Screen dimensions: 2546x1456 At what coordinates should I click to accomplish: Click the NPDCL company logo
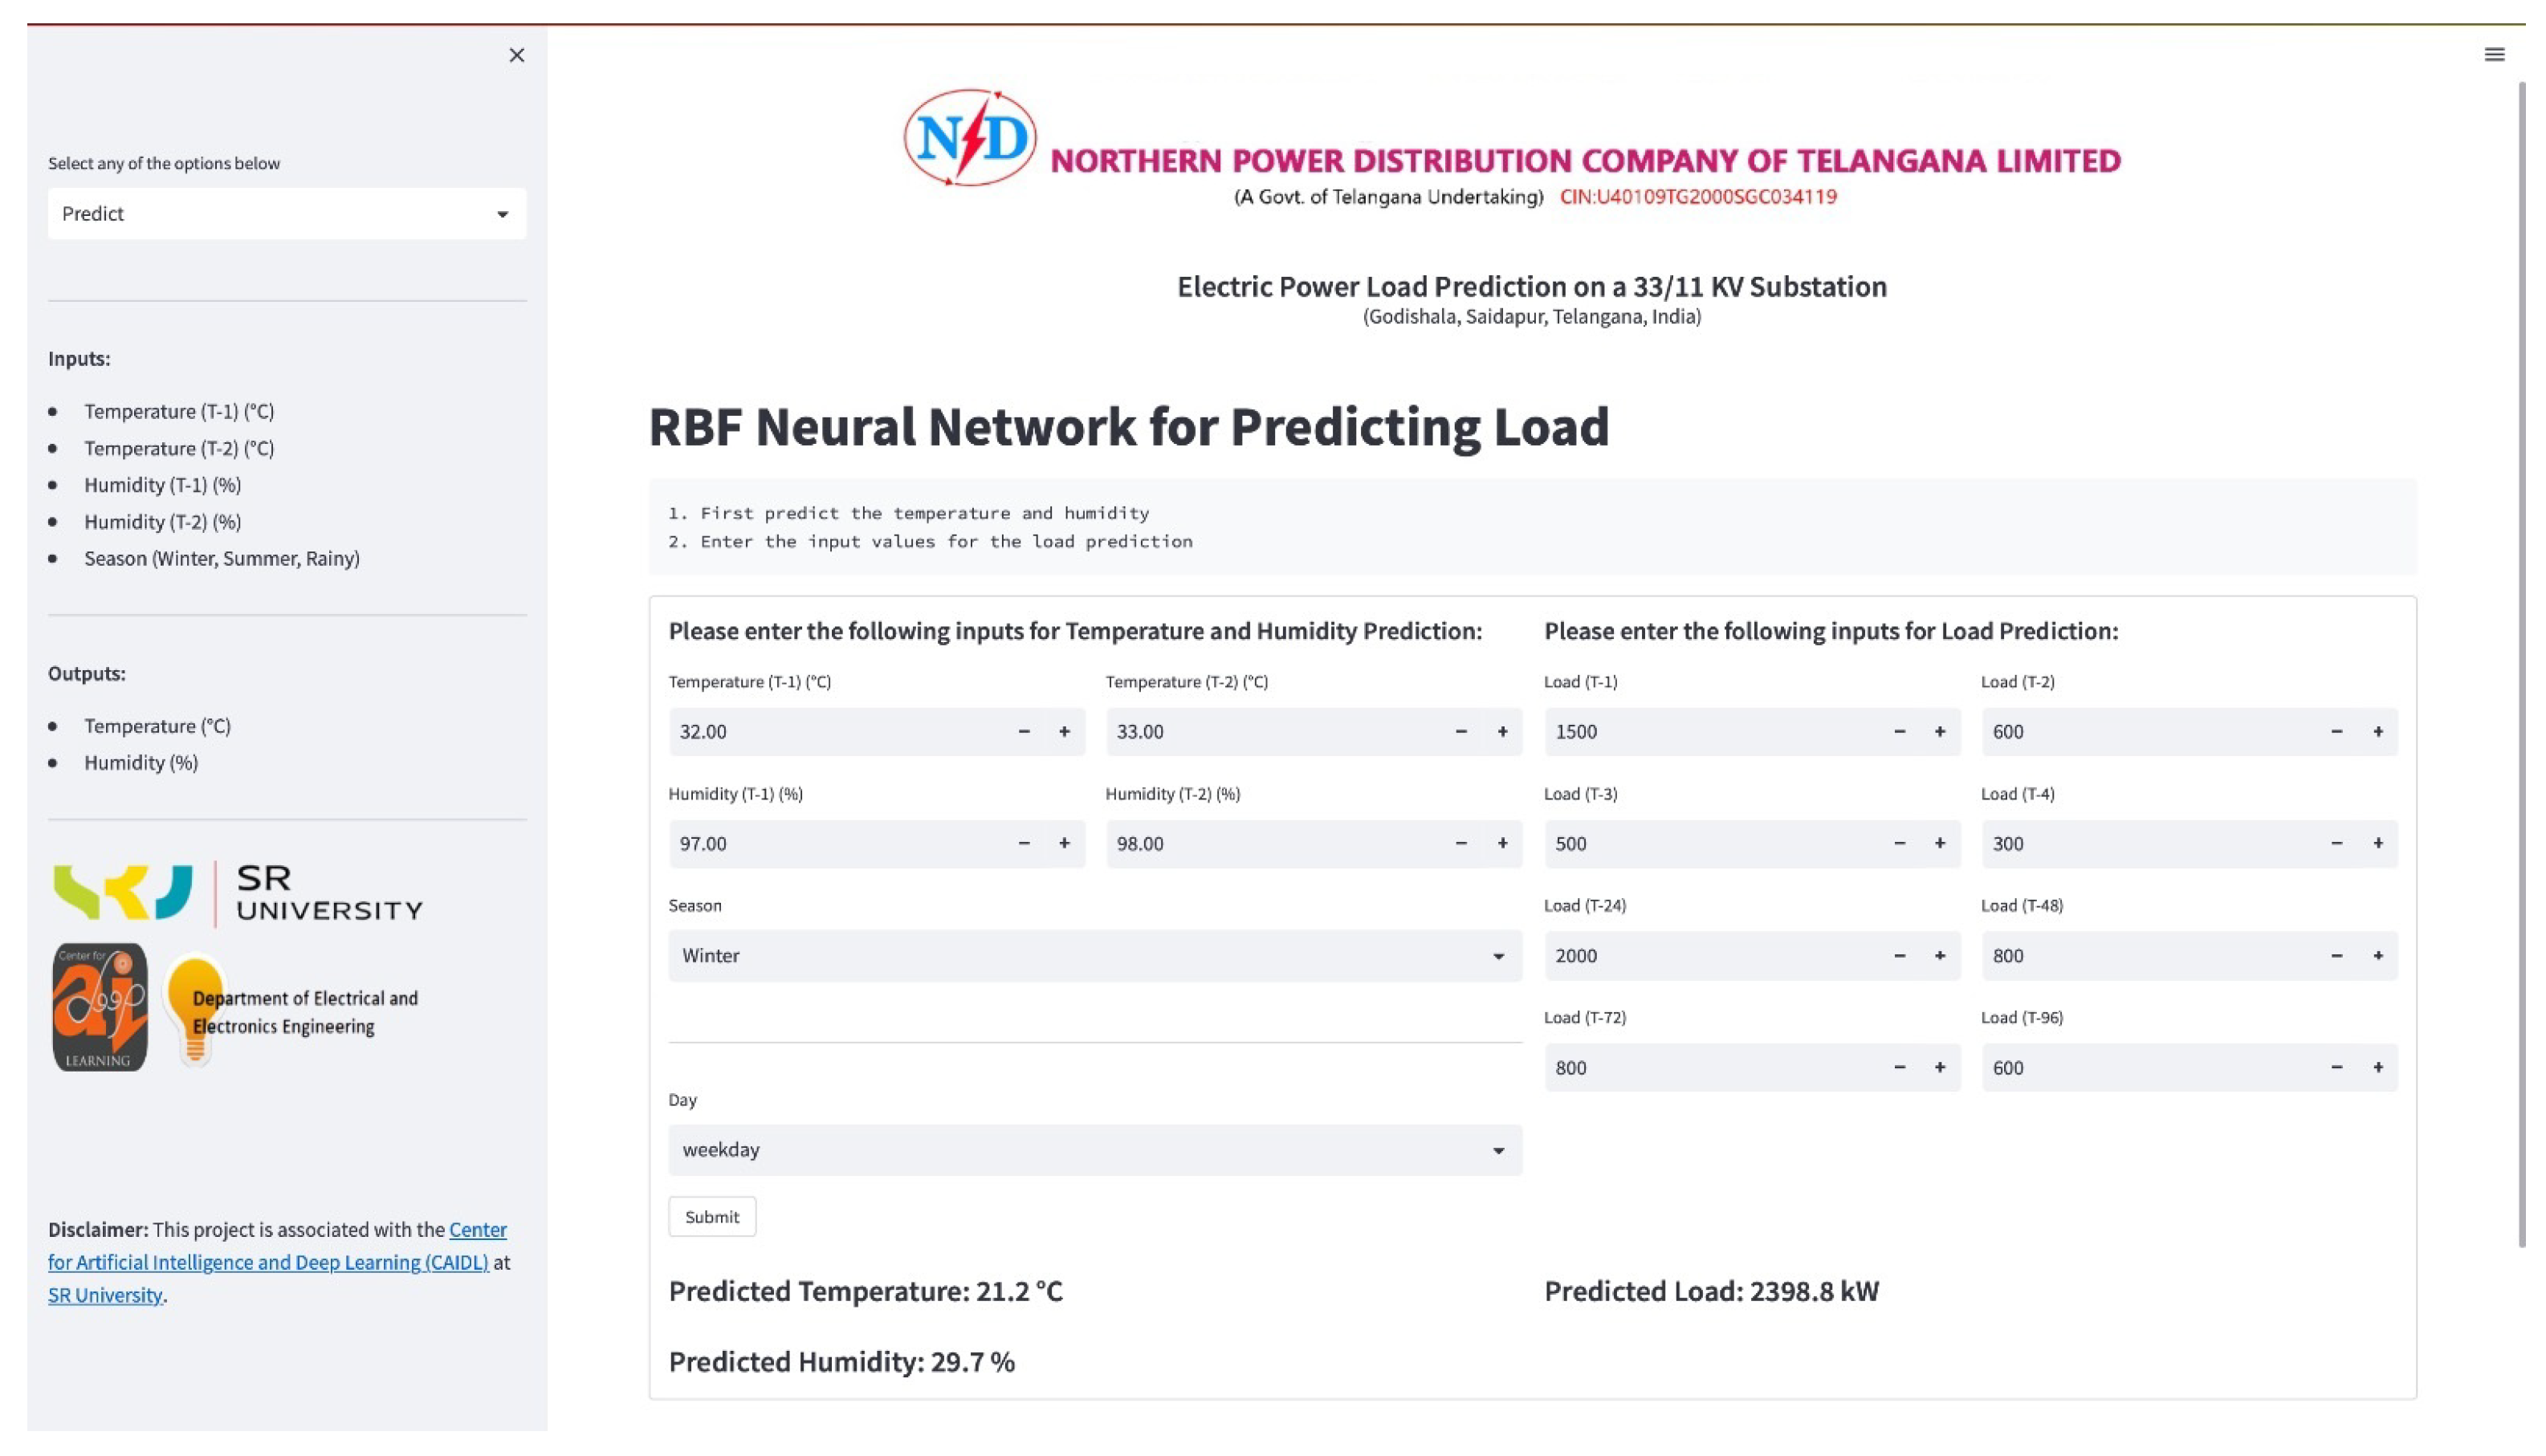point(969,138)
